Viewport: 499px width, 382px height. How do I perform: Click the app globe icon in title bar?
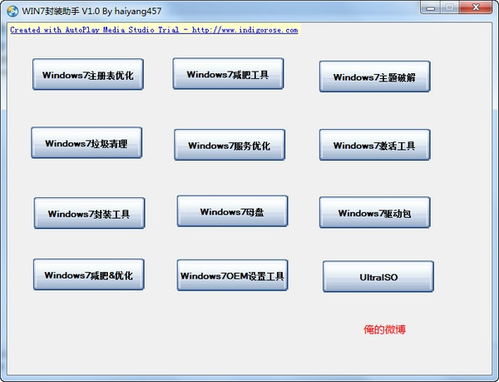[x=13, y=11]
